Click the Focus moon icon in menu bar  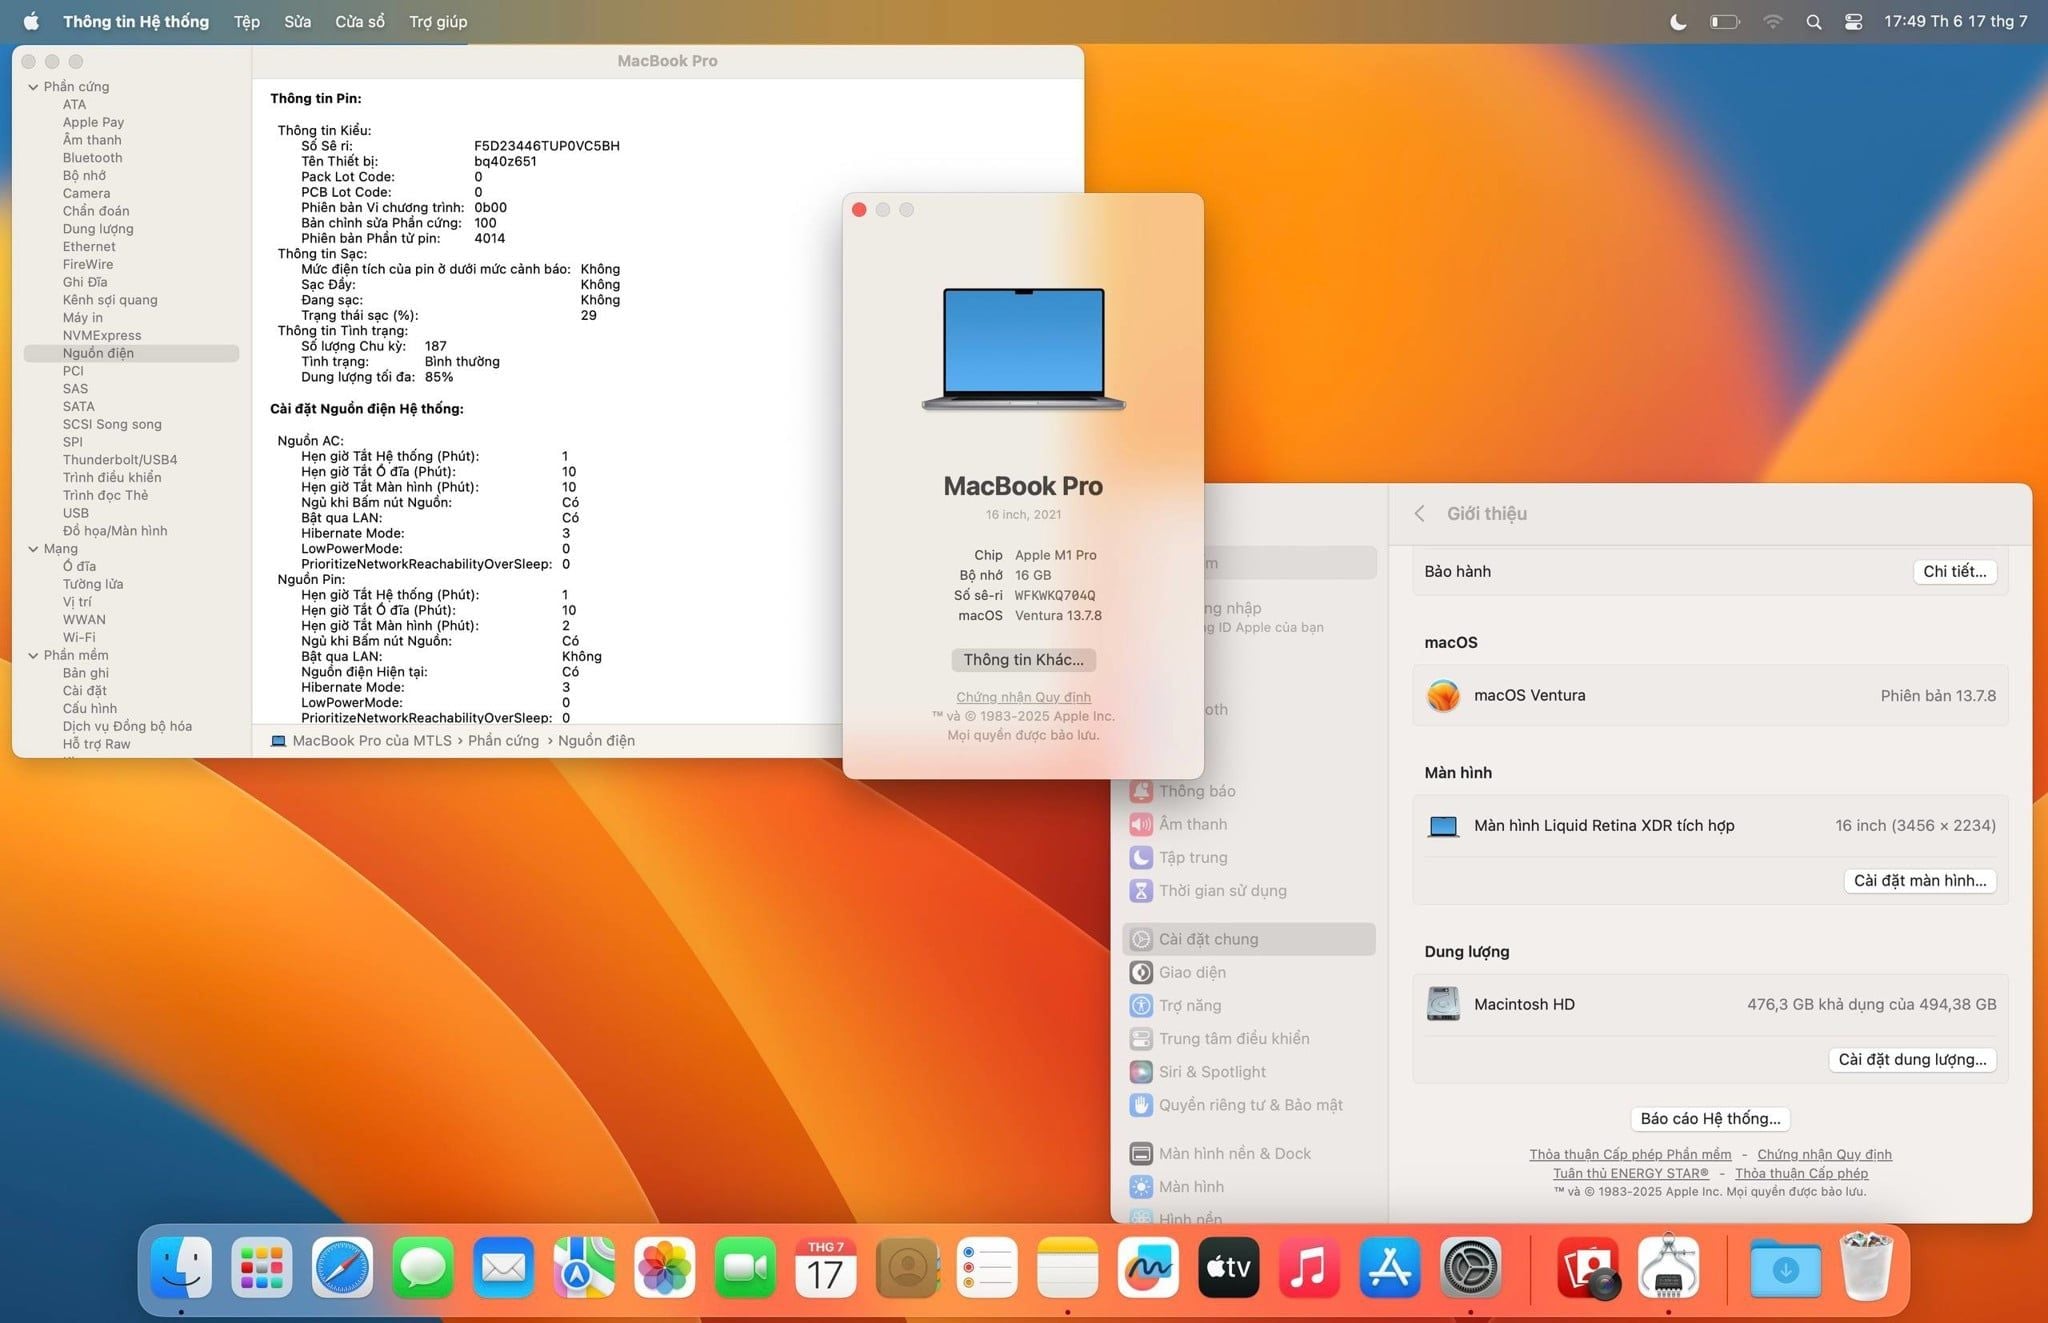pos(1679,21)
